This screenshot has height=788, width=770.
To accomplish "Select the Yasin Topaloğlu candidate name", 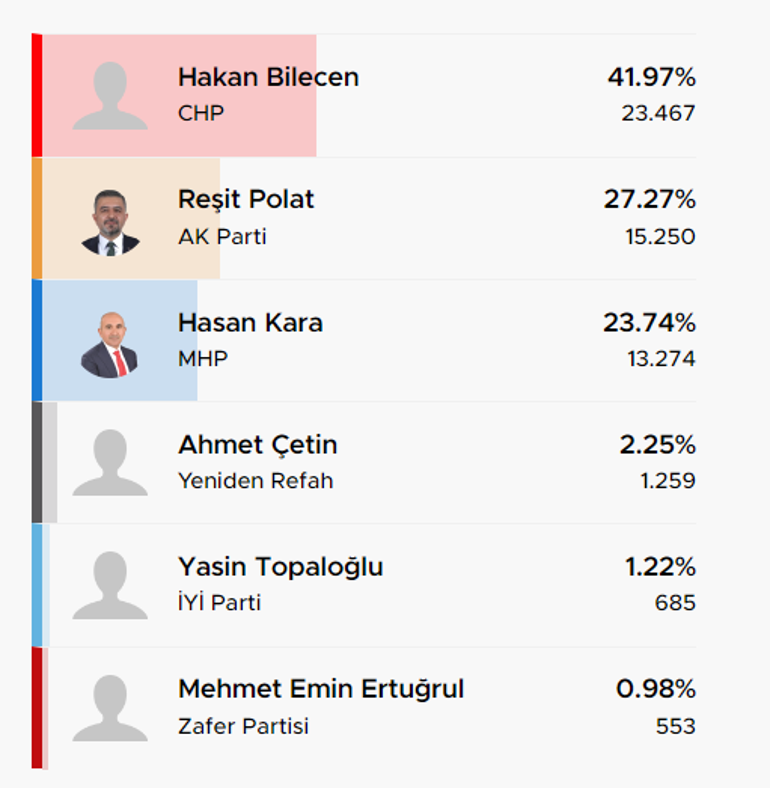I will pyautogui.click(x=280, y=567).
